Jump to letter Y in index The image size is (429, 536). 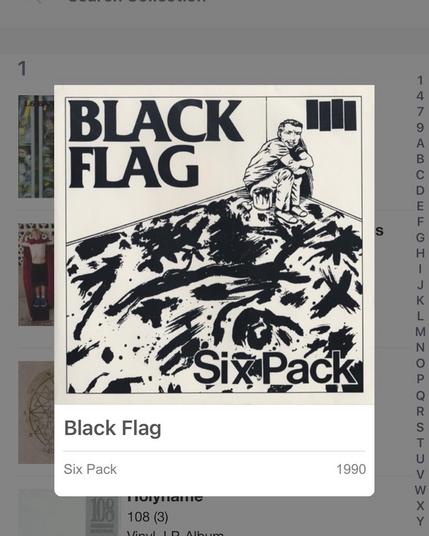tap(420, 521)
